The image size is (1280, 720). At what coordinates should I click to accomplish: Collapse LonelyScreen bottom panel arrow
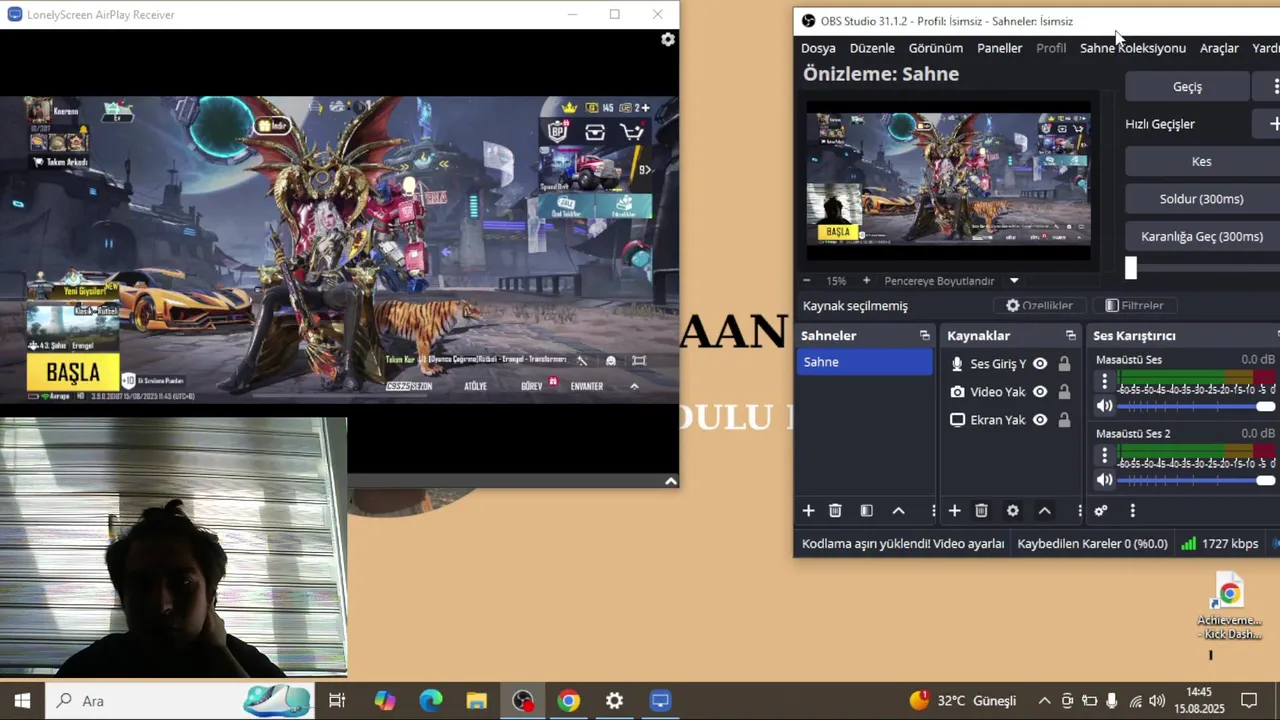(671, 481)
